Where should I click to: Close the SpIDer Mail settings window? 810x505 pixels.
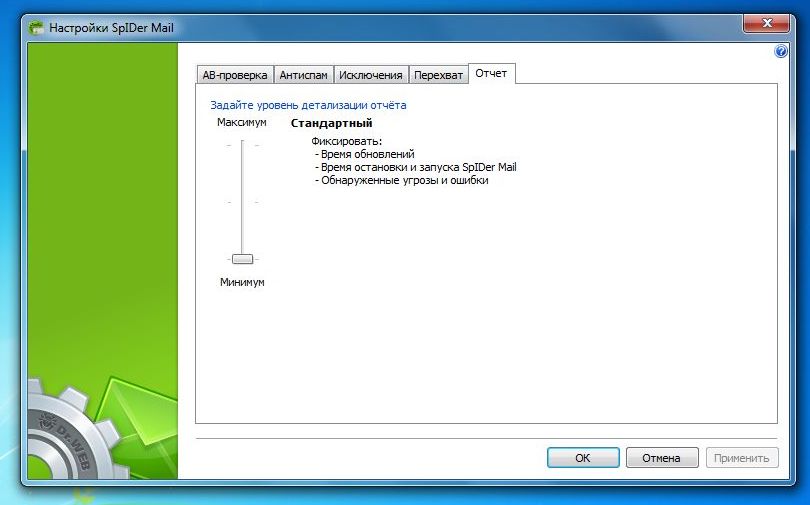[766, 23]
